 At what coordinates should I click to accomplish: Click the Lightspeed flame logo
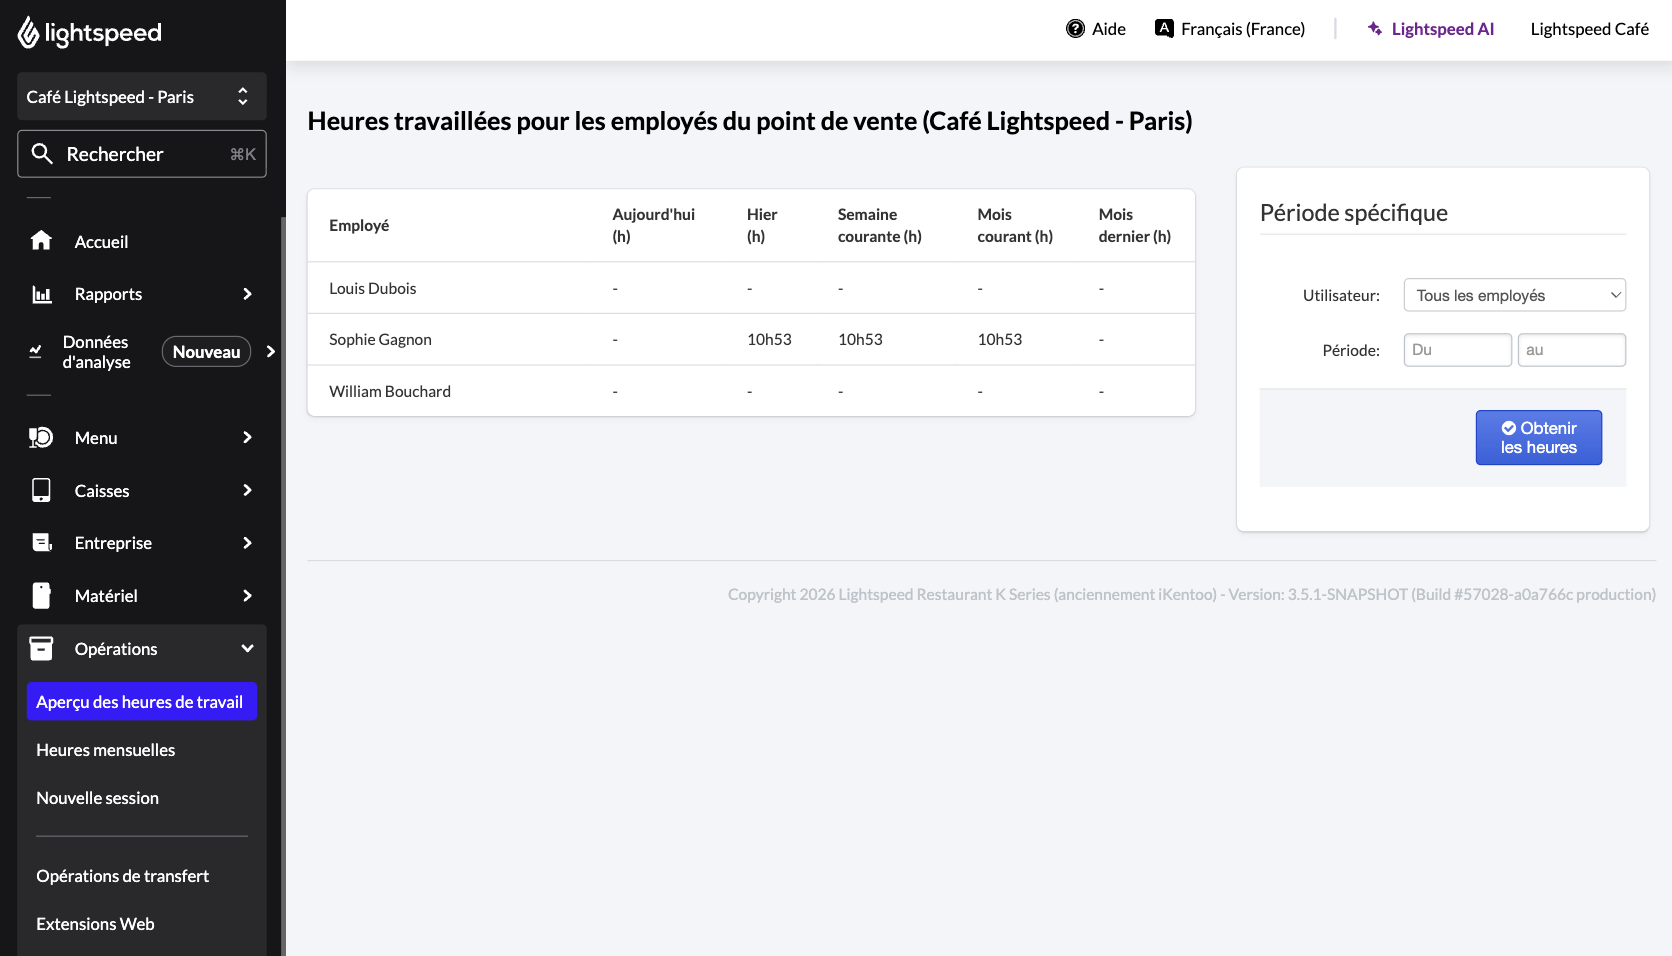pyautogui.click(x=28, y=33)
